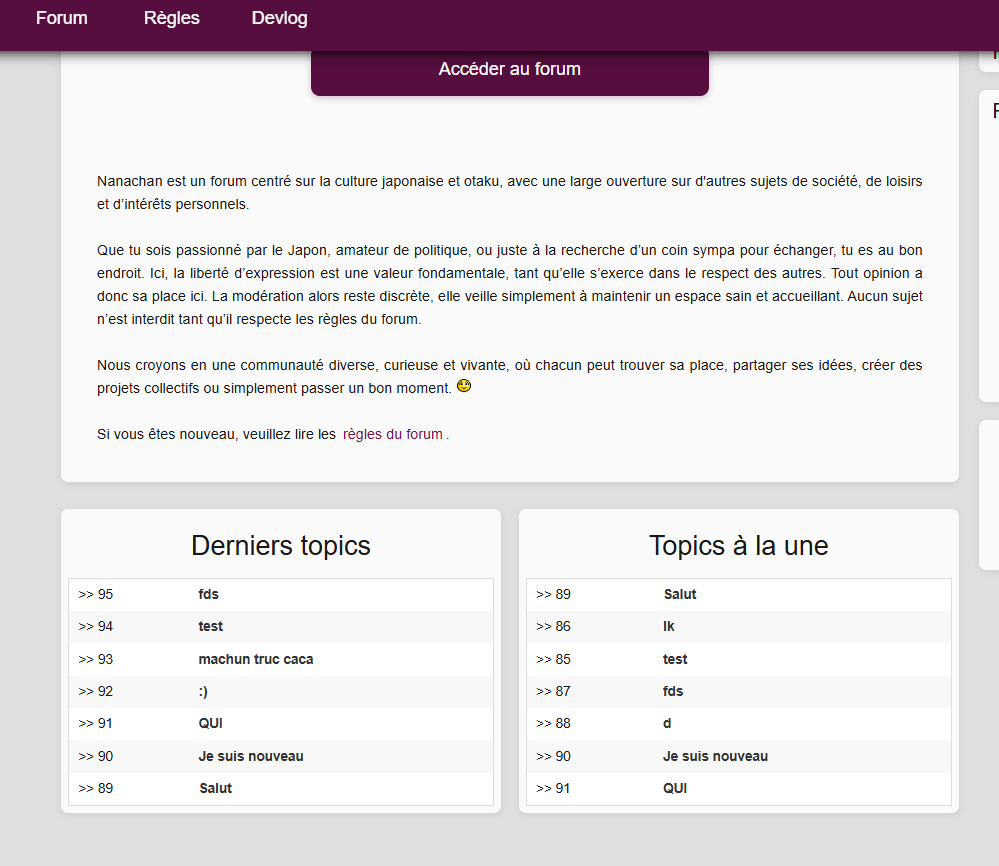Open 'test' topic in Topics à la une
999x866 pixels.
[x=675, y=659]
